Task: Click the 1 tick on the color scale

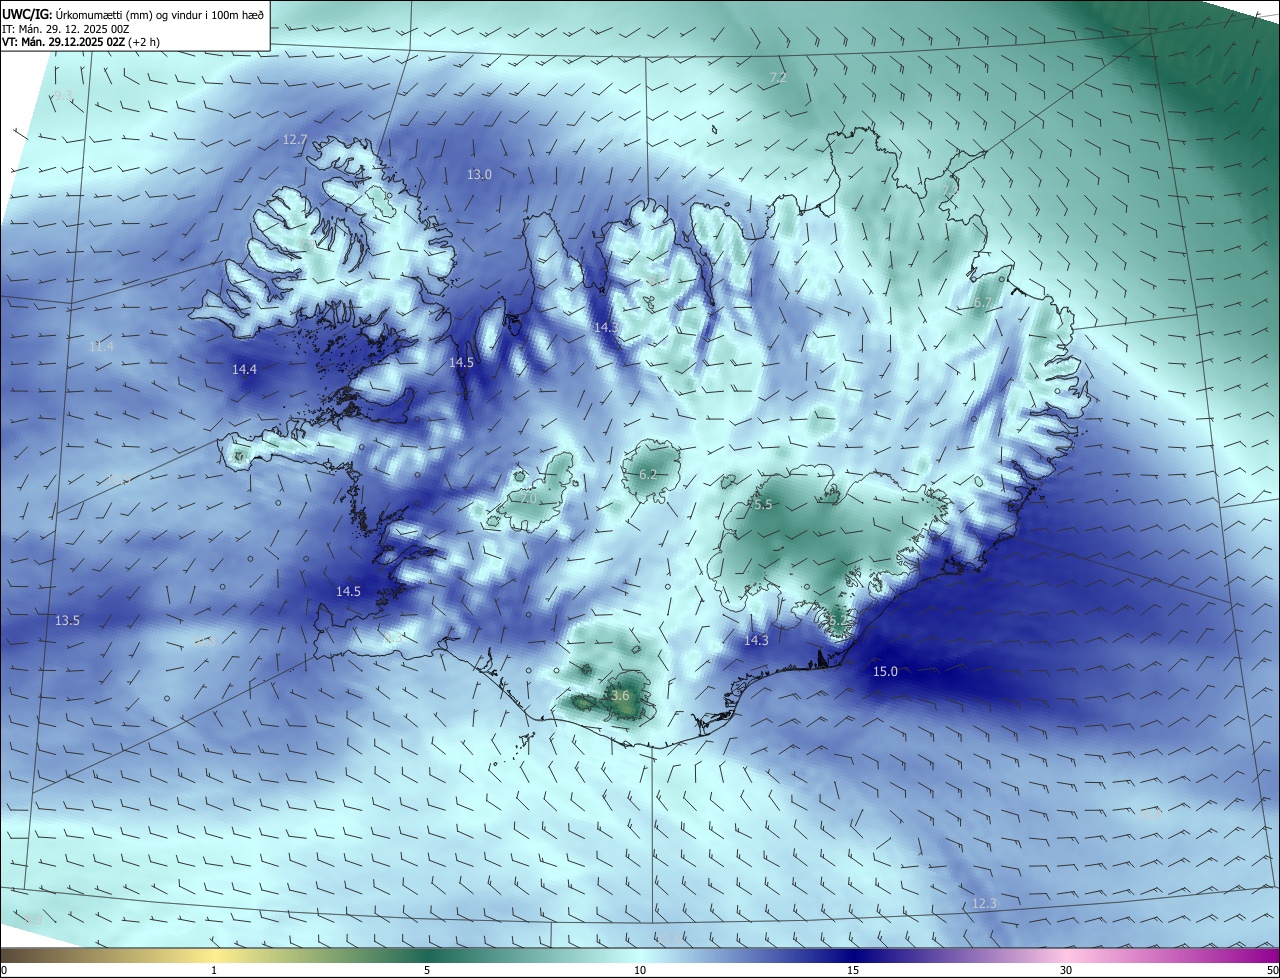Action: (214, 970)
